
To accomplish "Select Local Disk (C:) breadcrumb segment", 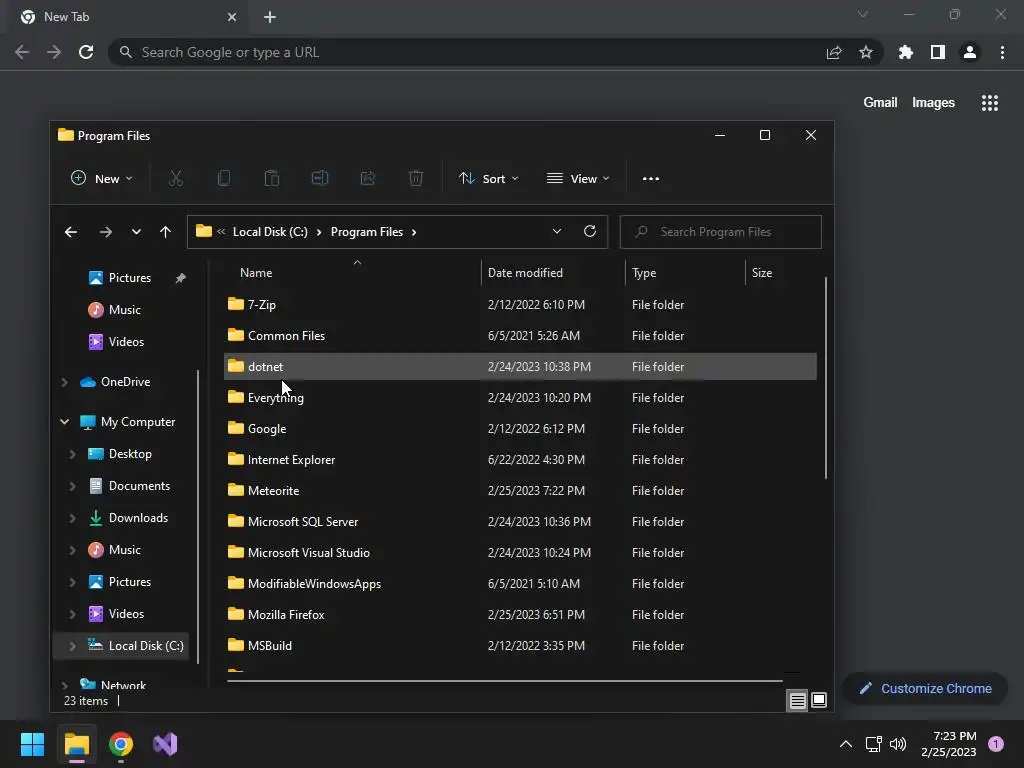I will coord(270,232).
